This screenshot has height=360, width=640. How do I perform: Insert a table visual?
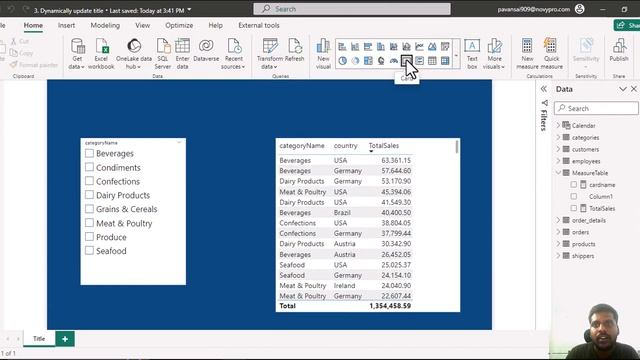pyautogui.click(x=432, y=61)
